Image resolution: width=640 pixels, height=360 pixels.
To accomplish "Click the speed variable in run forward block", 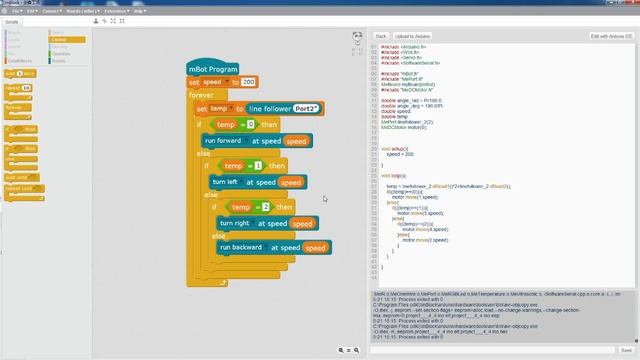I will pos(296,141).
